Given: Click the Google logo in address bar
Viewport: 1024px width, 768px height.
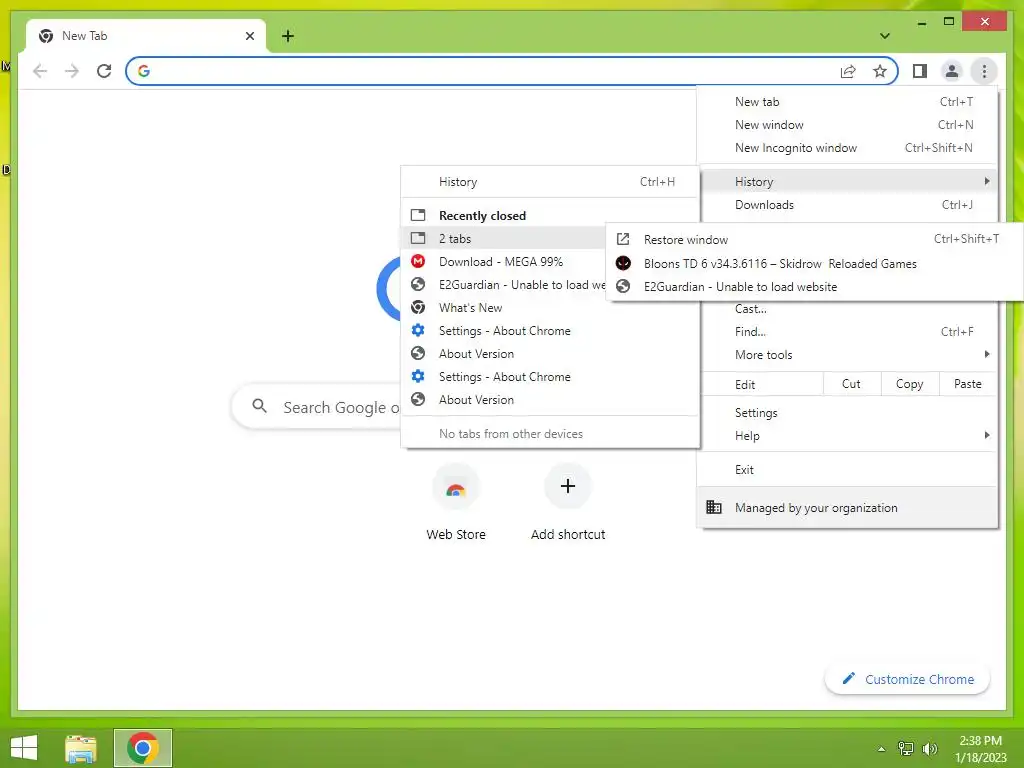Looking at the screenshot, I should tap(144, 71).
